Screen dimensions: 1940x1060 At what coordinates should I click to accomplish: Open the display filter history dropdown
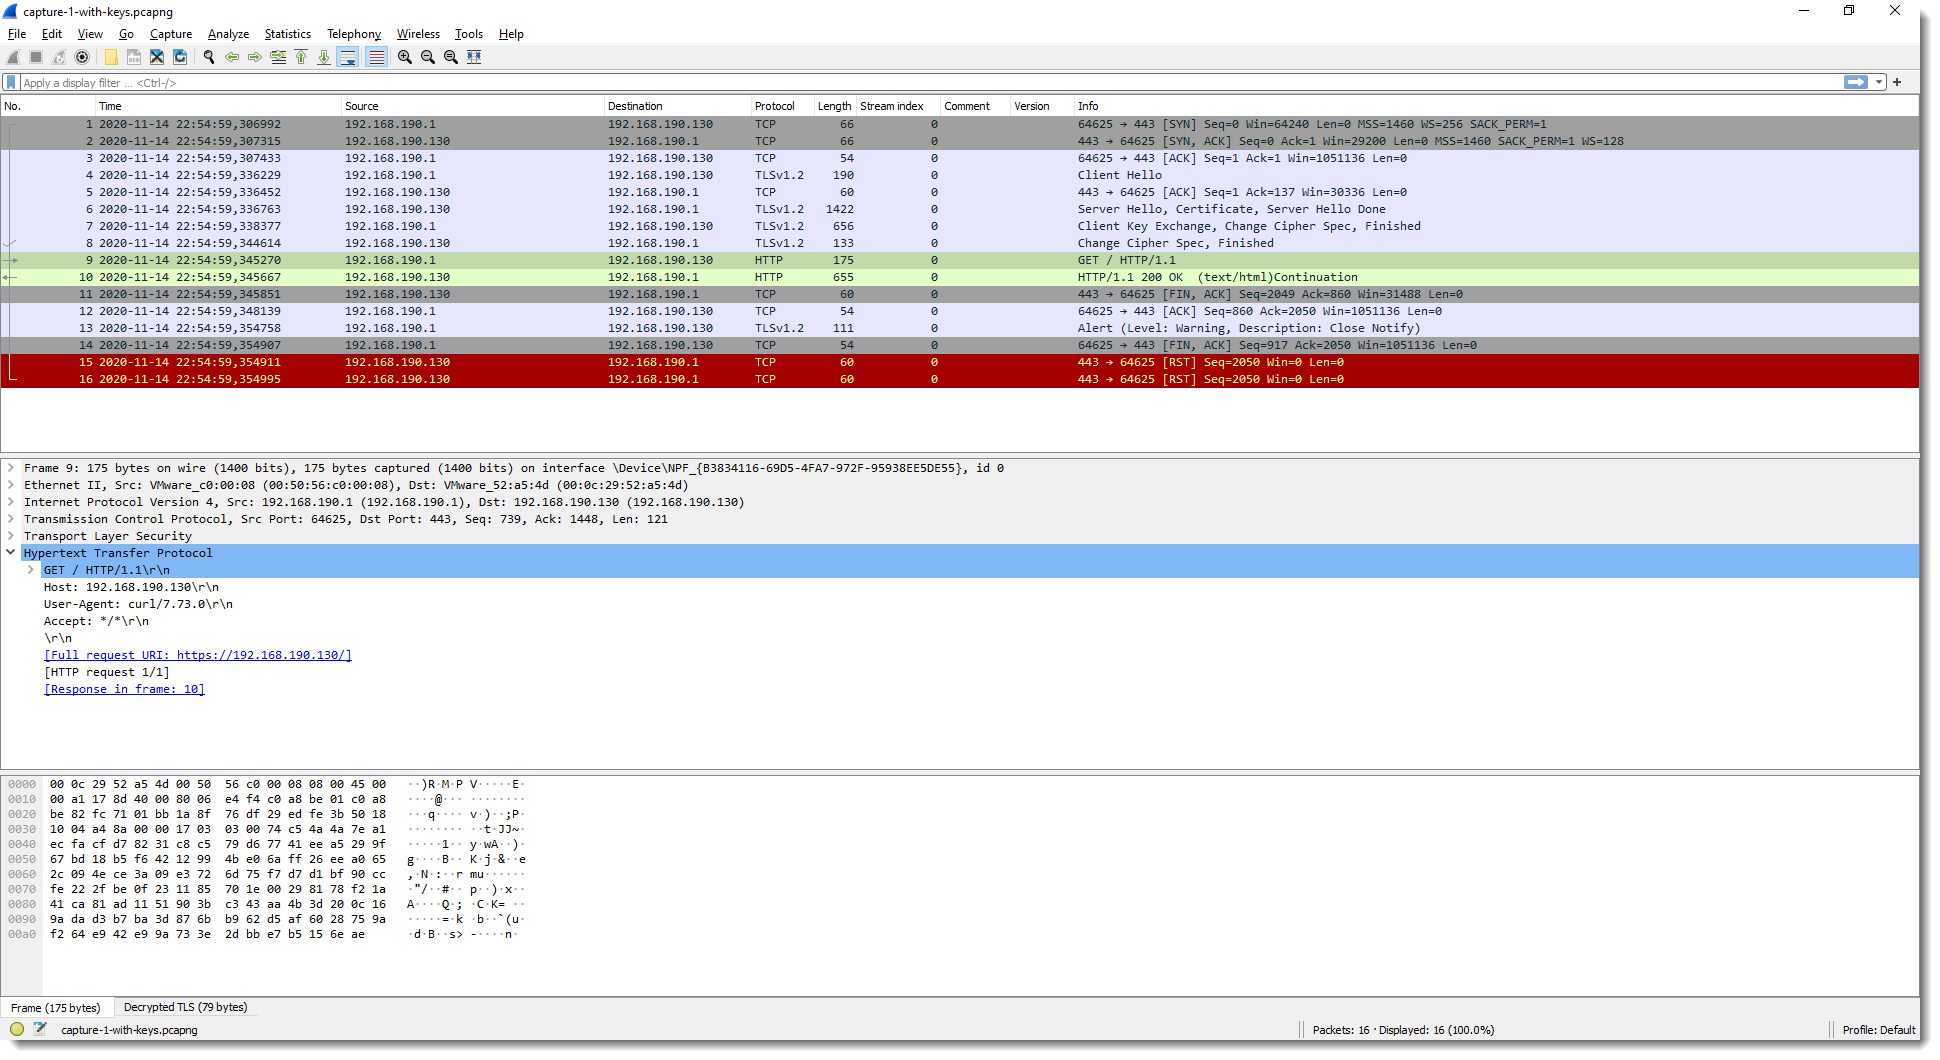pos(1880,83)
